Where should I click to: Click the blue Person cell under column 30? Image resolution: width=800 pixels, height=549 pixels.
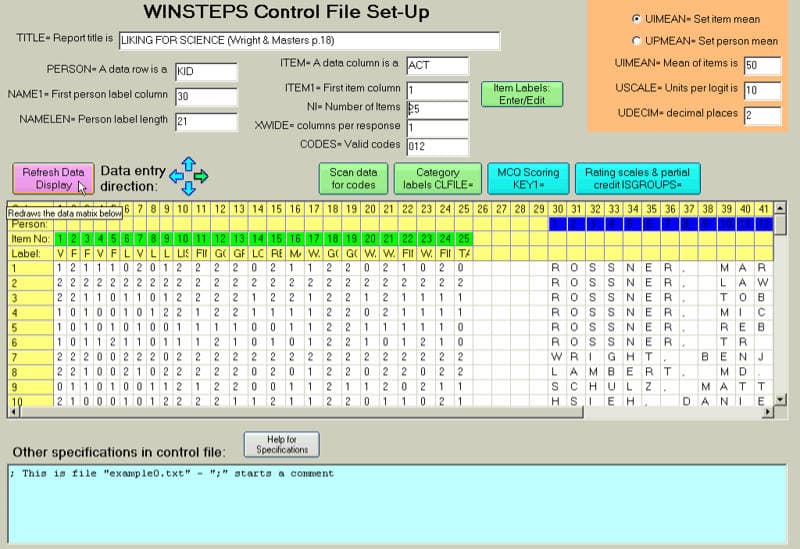coord(558,224)
